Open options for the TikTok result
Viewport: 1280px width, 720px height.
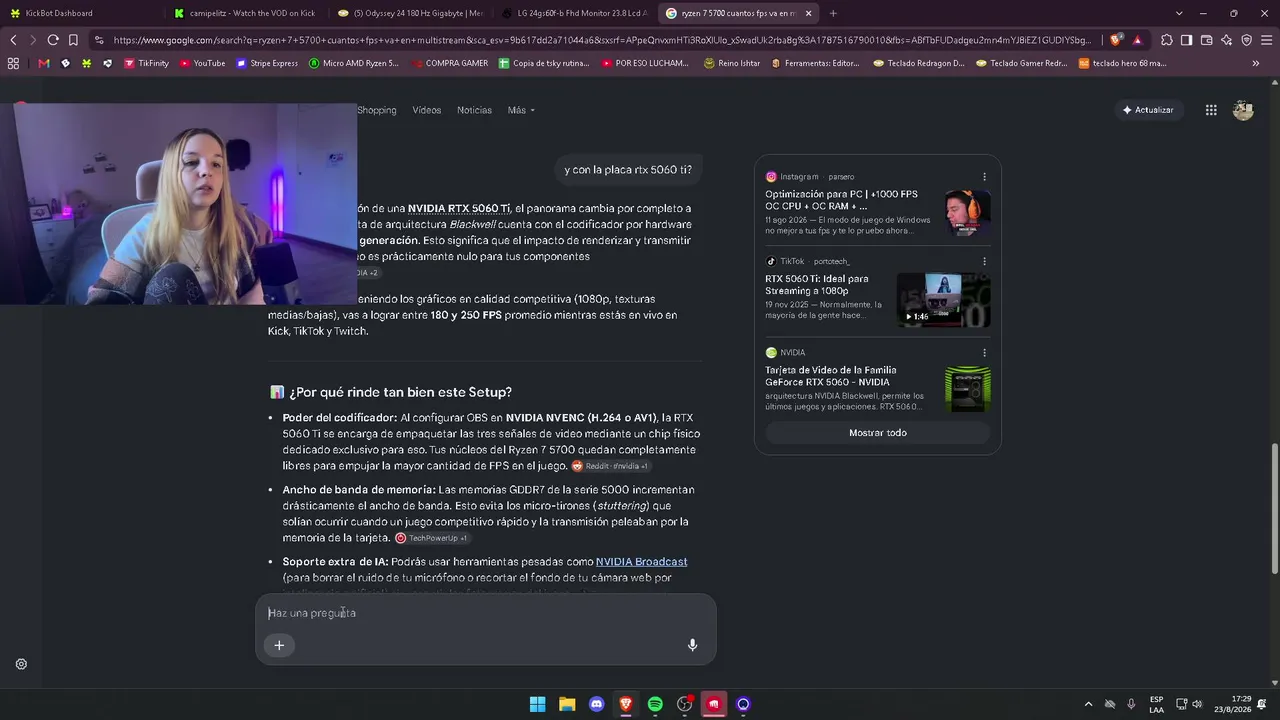coord(984,261)
